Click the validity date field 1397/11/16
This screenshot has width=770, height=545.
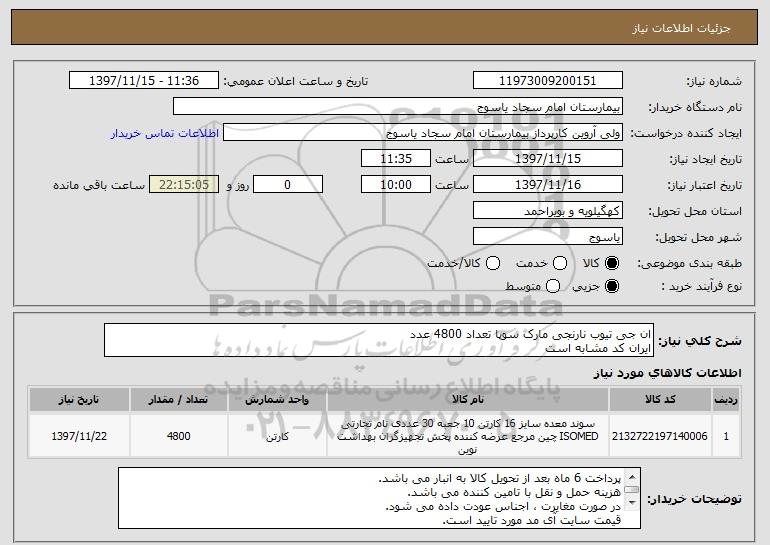pos(548,185)
